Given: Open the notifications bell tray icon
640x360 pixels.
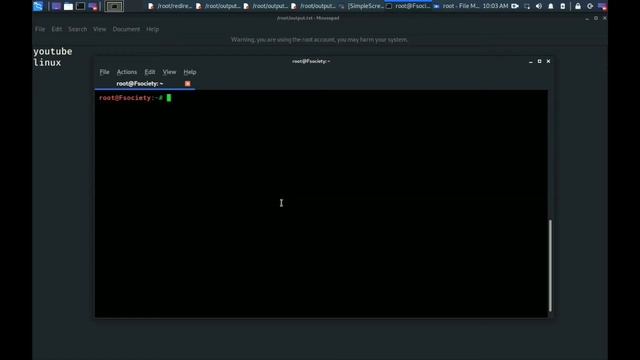Looking at the screenshot, I should click(x=551, y=6).
